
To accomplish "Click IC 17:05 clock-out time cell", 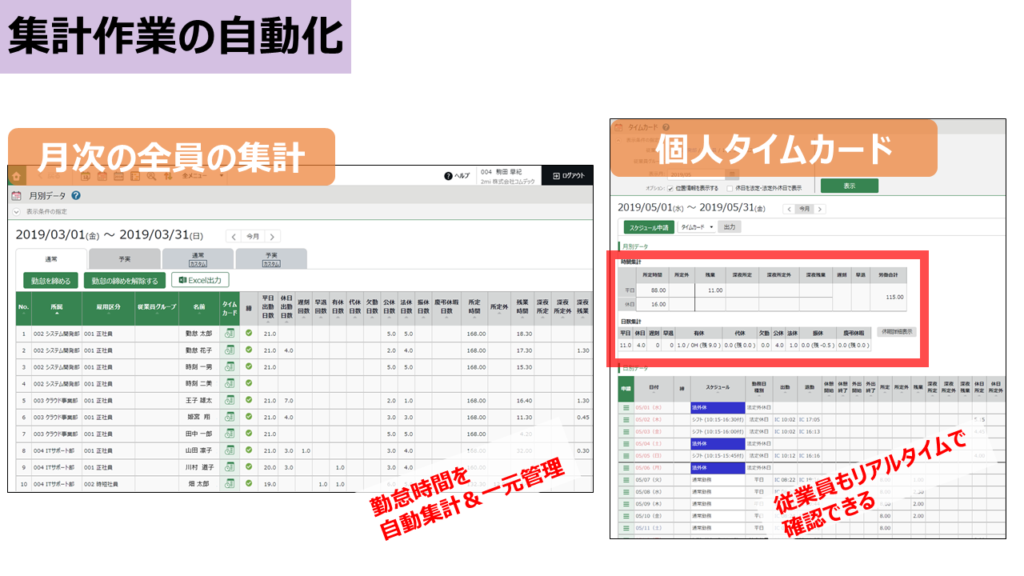I will click(x=809, y=419).
